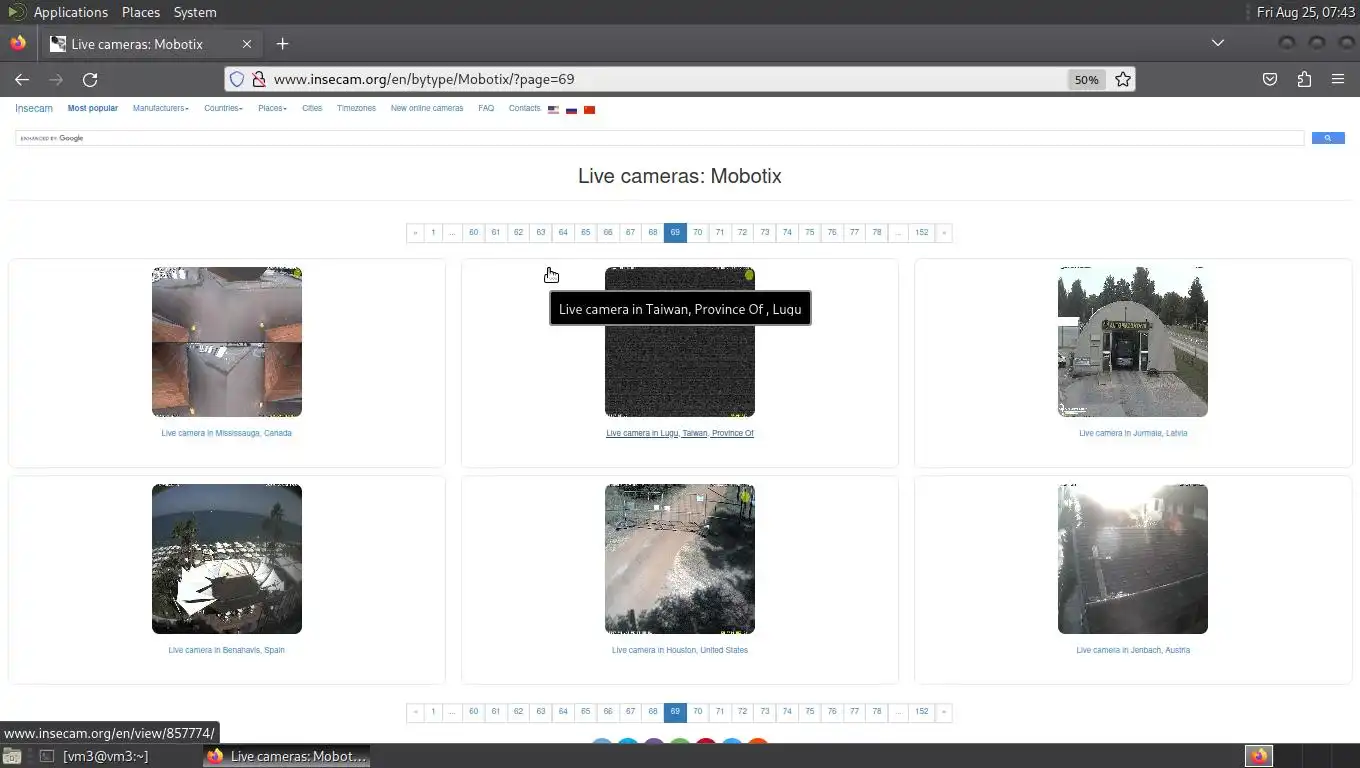Go back using the browser back arrow
The height and width of the screenshot is (768, 1360).
click(22, 79)
